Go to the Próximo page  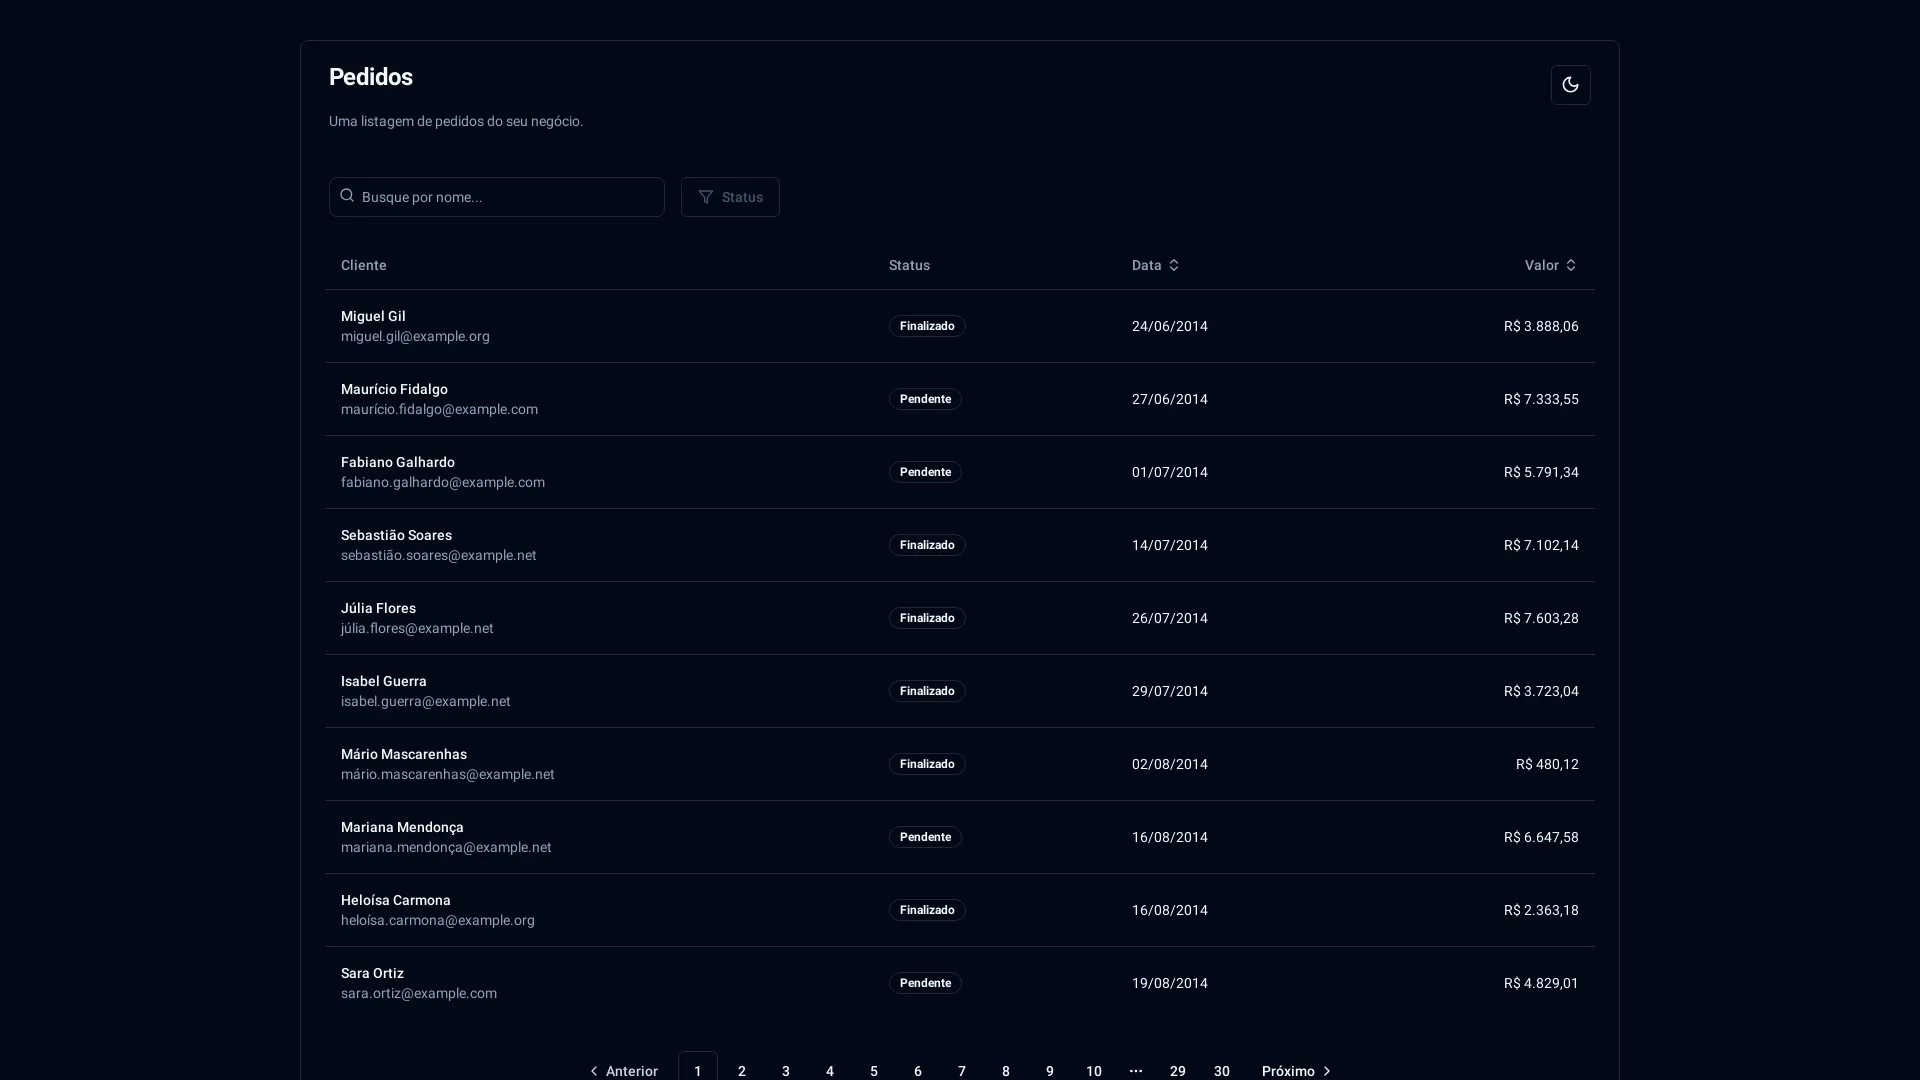pyautogui.click(x=1297, y=1070)
